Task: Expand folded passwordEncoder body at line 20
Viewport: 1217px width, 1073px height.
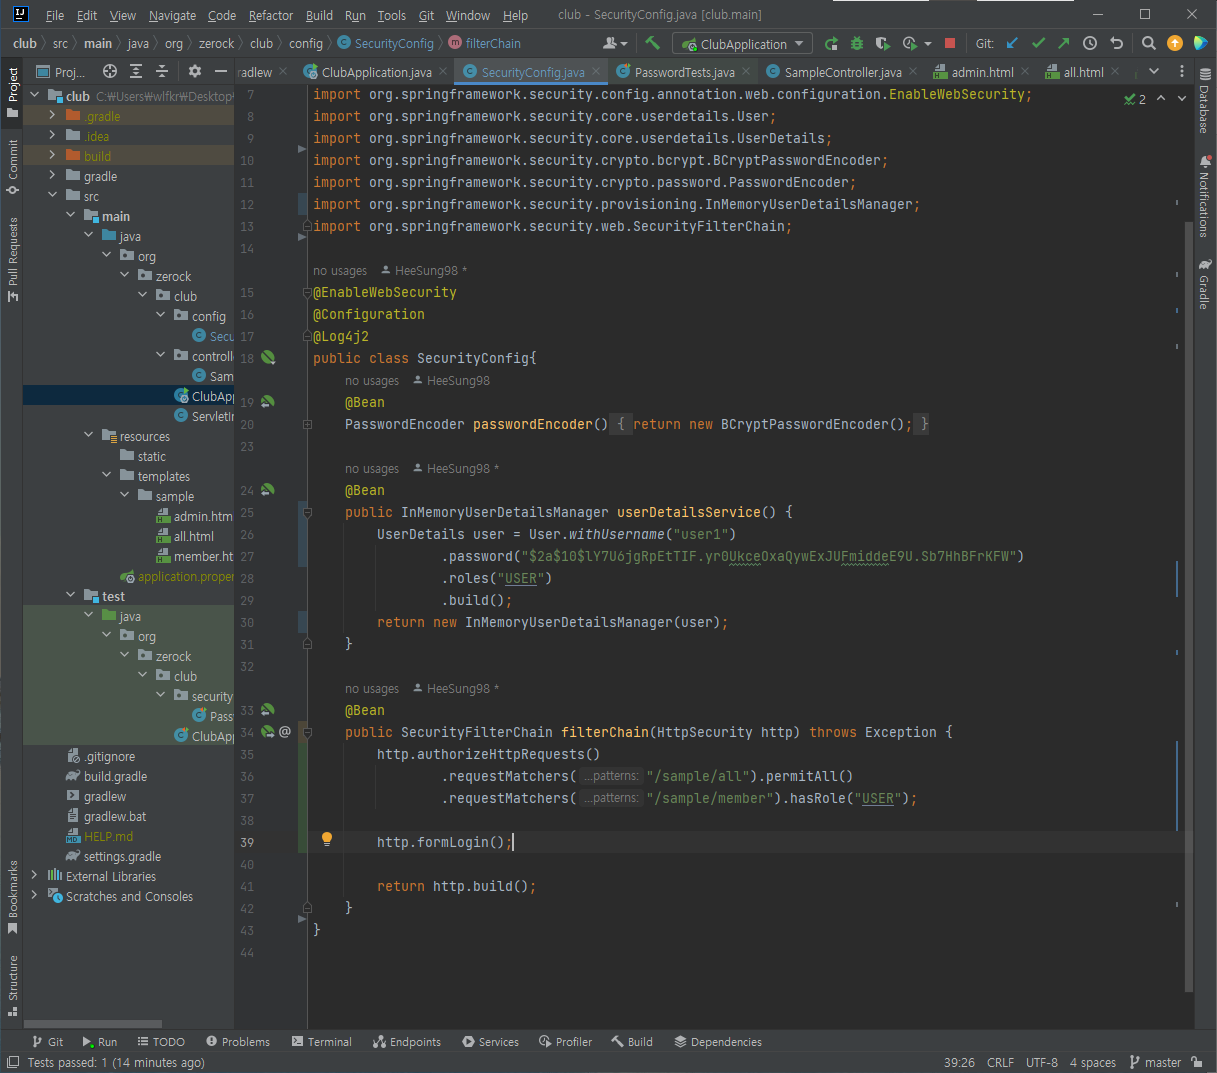Action: tap(307, 424)
